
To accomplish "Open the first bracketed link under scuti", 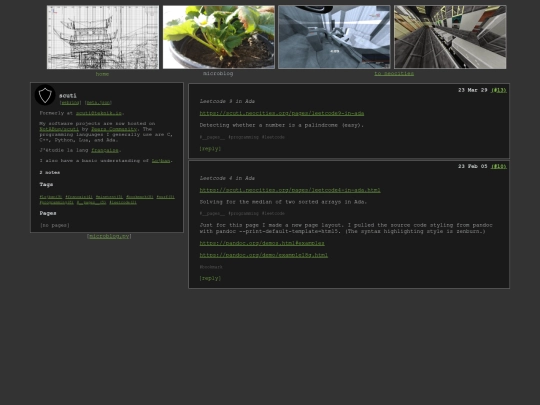I will [70, 103].
